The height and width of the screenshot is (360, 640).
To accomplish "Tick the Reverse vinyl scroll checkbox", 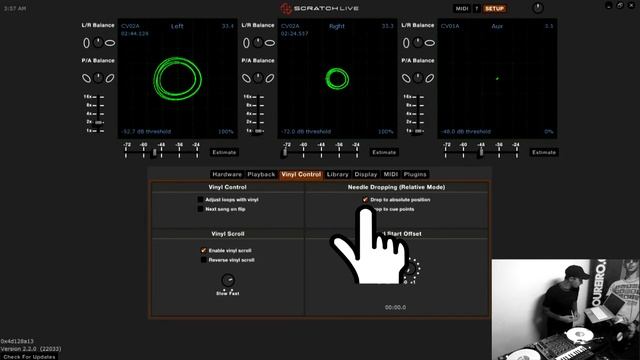I will pos(203,260).
